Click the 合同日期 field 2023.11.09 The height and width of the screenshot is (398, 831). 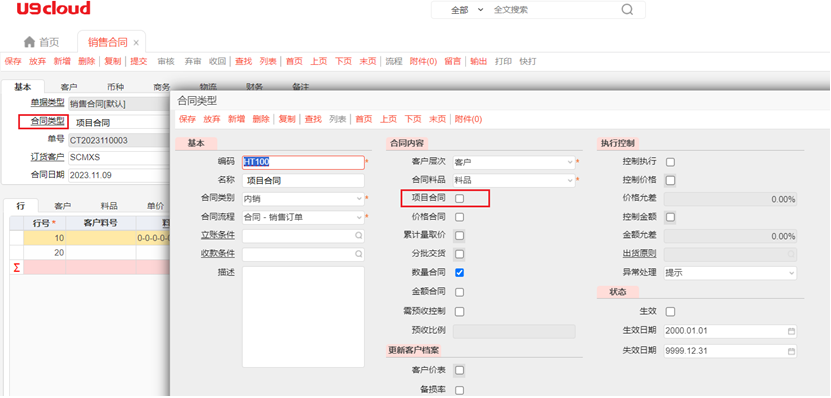tap(119, 175)
